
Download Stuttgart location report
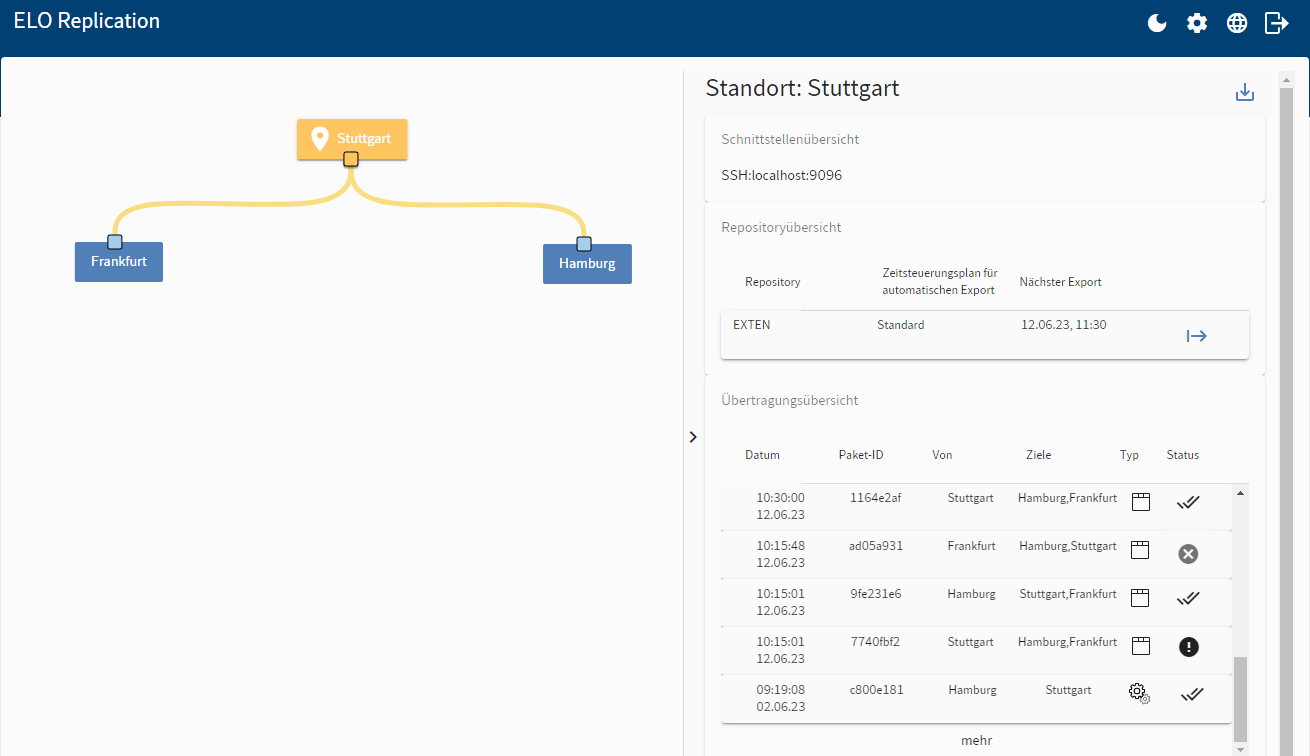1245,92
